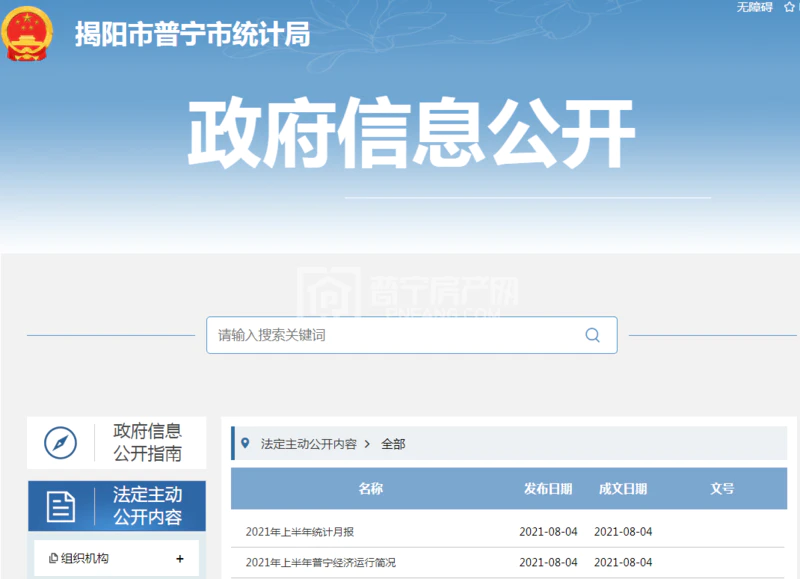Image resolution: width=800 pixels, height=579 pixels.
Task: Select the 组织机构 tree item
Action: (x=85, y=559)
